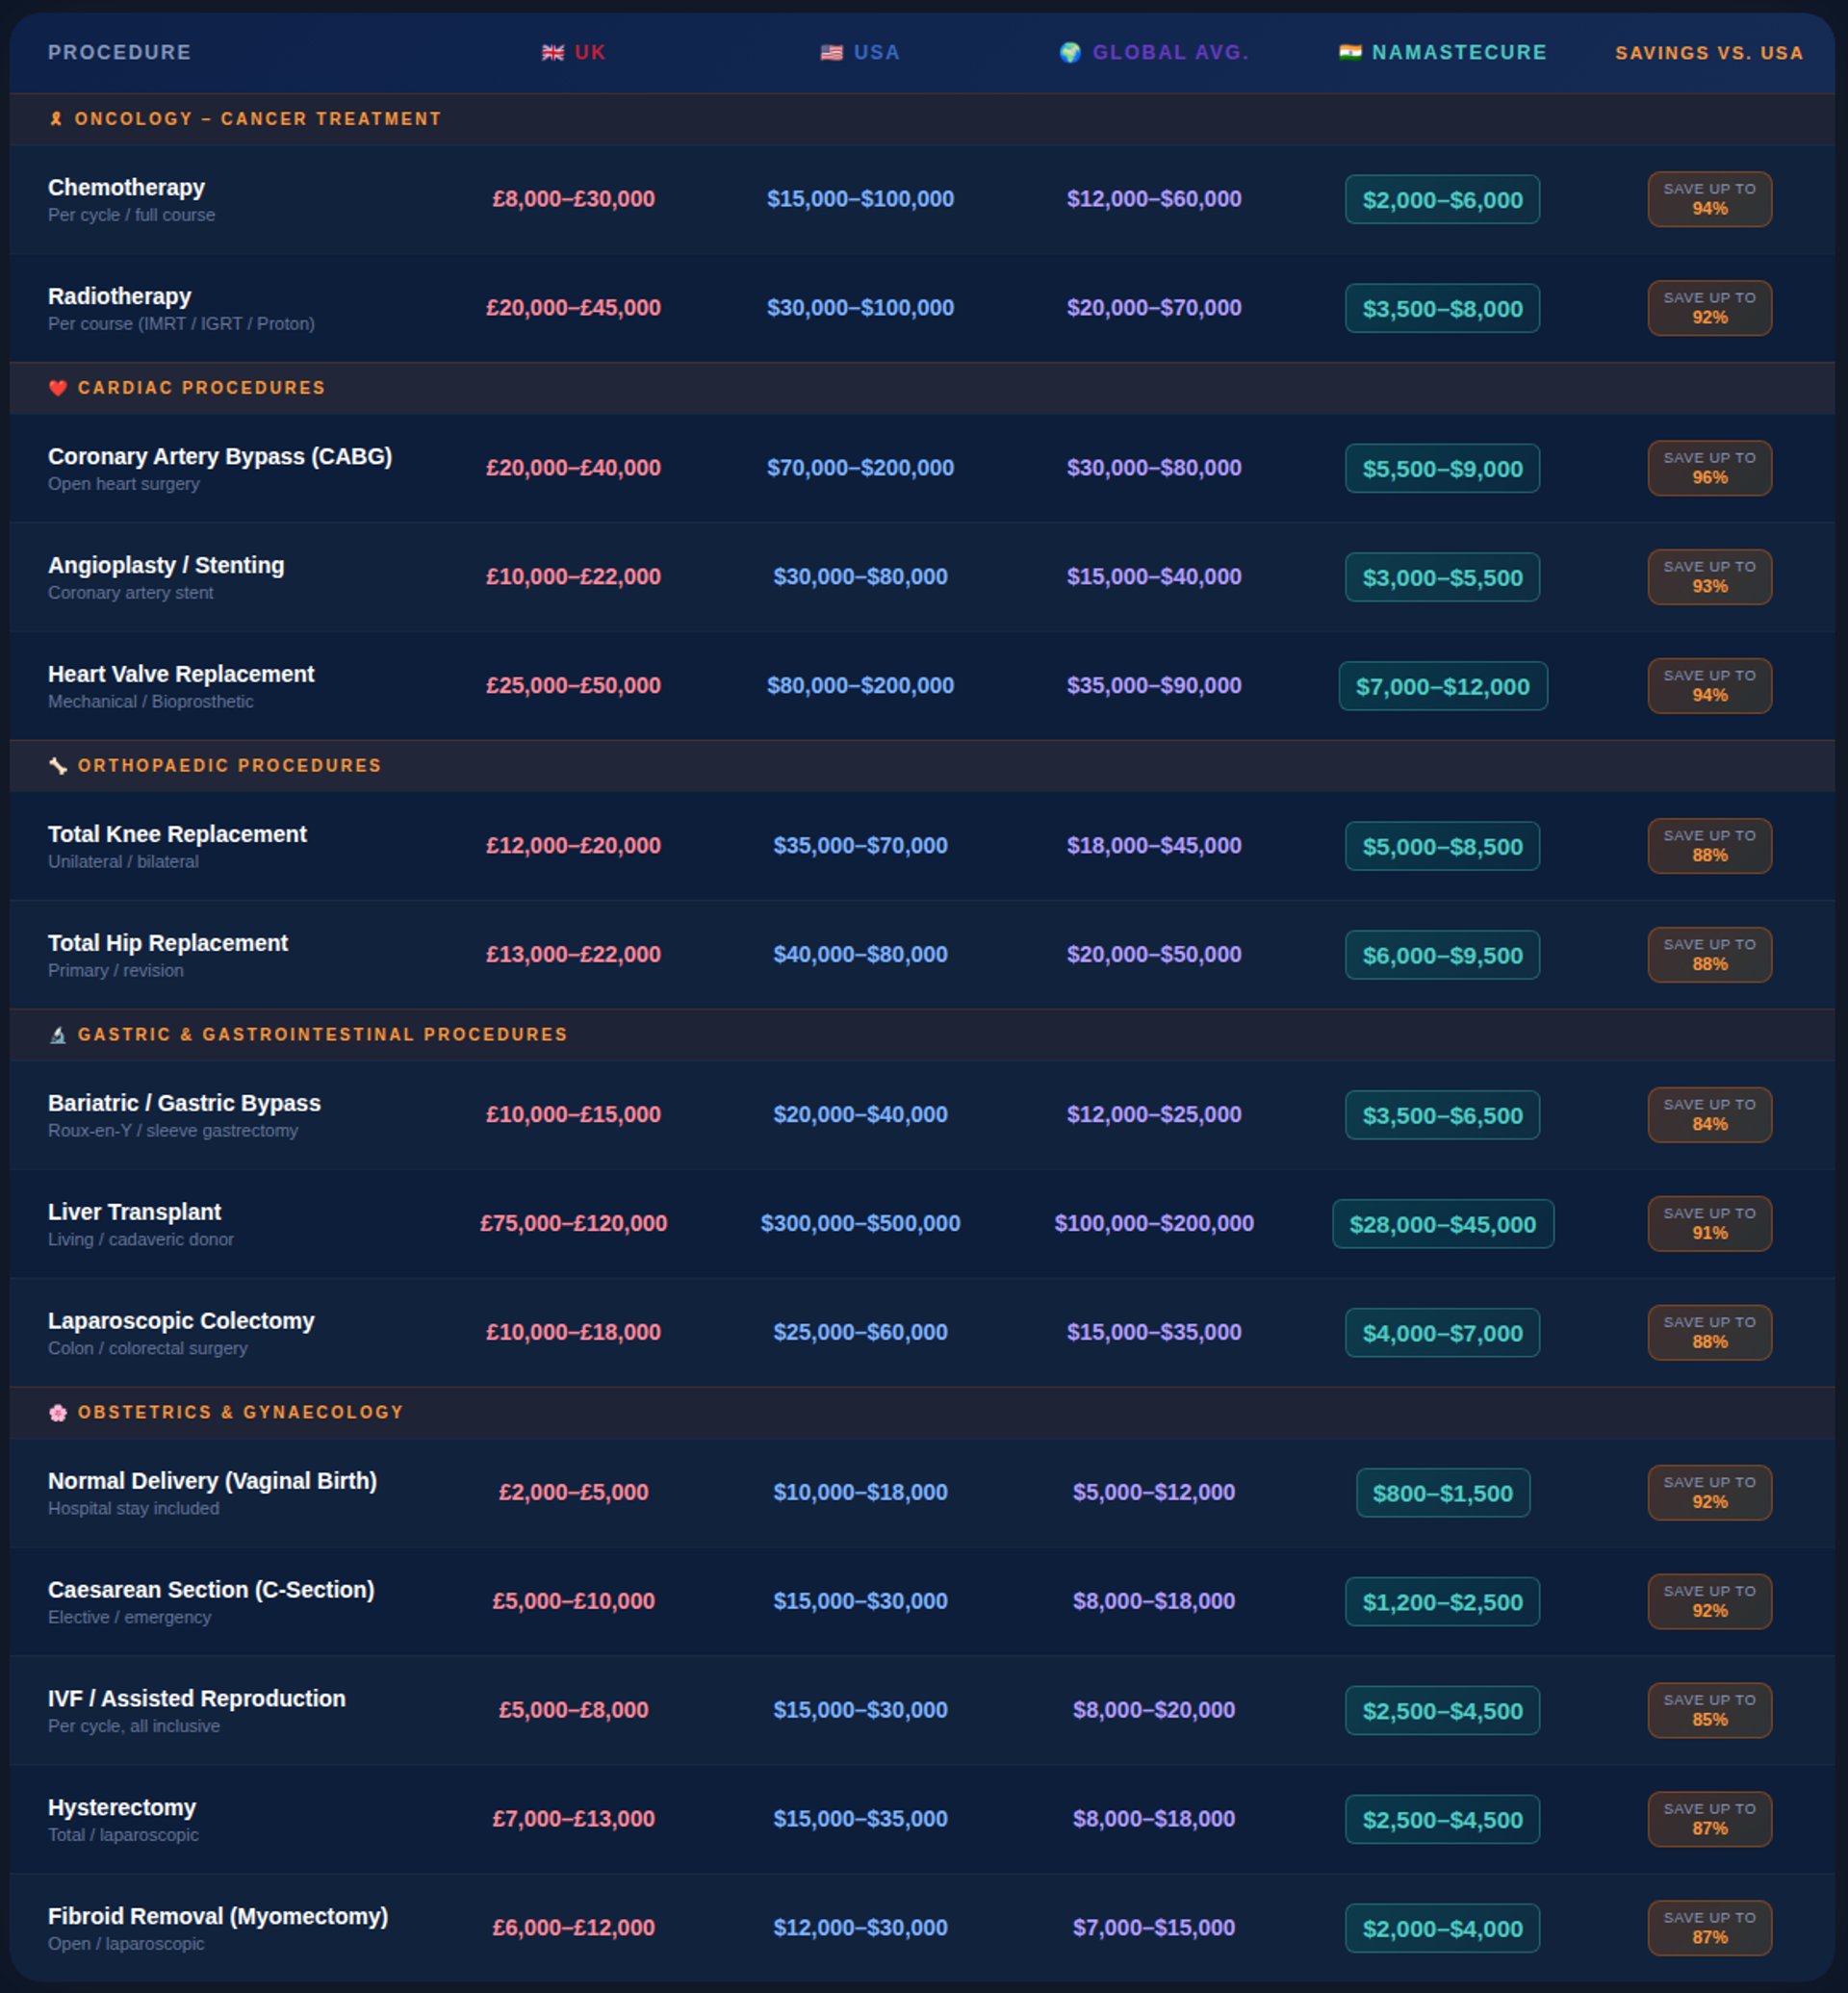The height and width of the screenshot is (1993, 1848).
Task: Select the Procedure column header
Action: click(x=119, y=53)
